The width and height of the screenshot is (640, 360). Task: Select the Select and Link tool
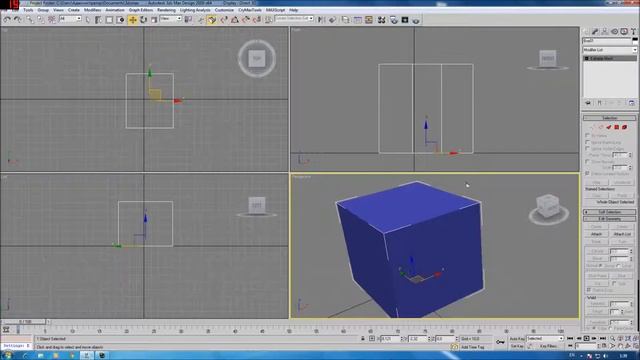tap(30, 20)
